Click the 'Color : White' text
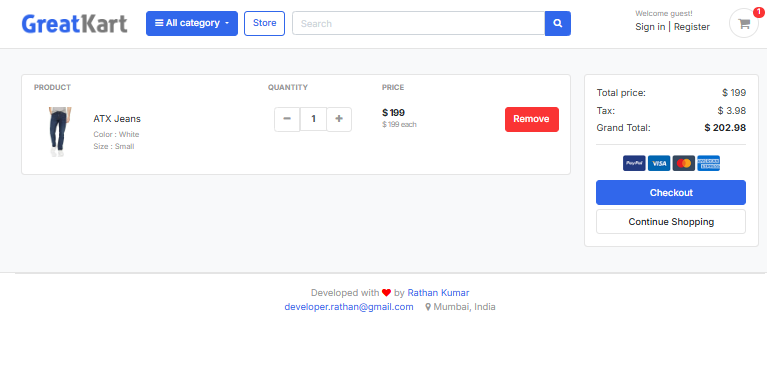The height and width of the screenshot is (368, 767). [x=116, y=134]
